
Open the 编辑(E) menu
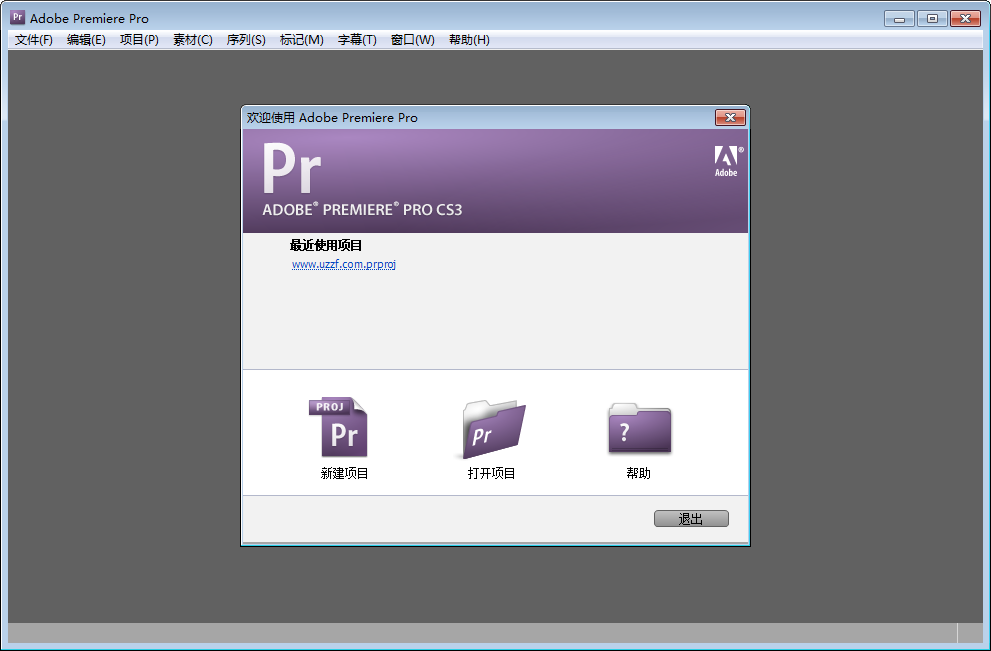point(85,40)
